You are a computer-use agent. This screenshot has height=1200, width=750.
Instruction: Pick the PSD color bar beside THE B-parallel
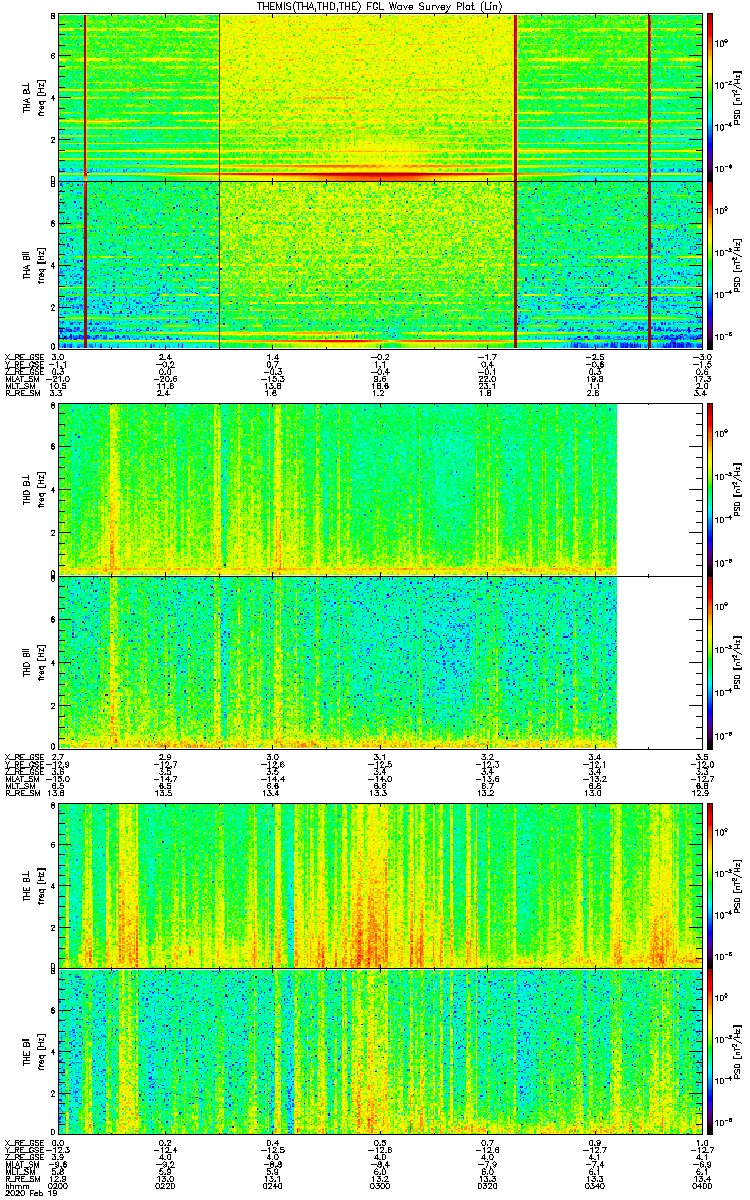click(x=711, y=1051)
